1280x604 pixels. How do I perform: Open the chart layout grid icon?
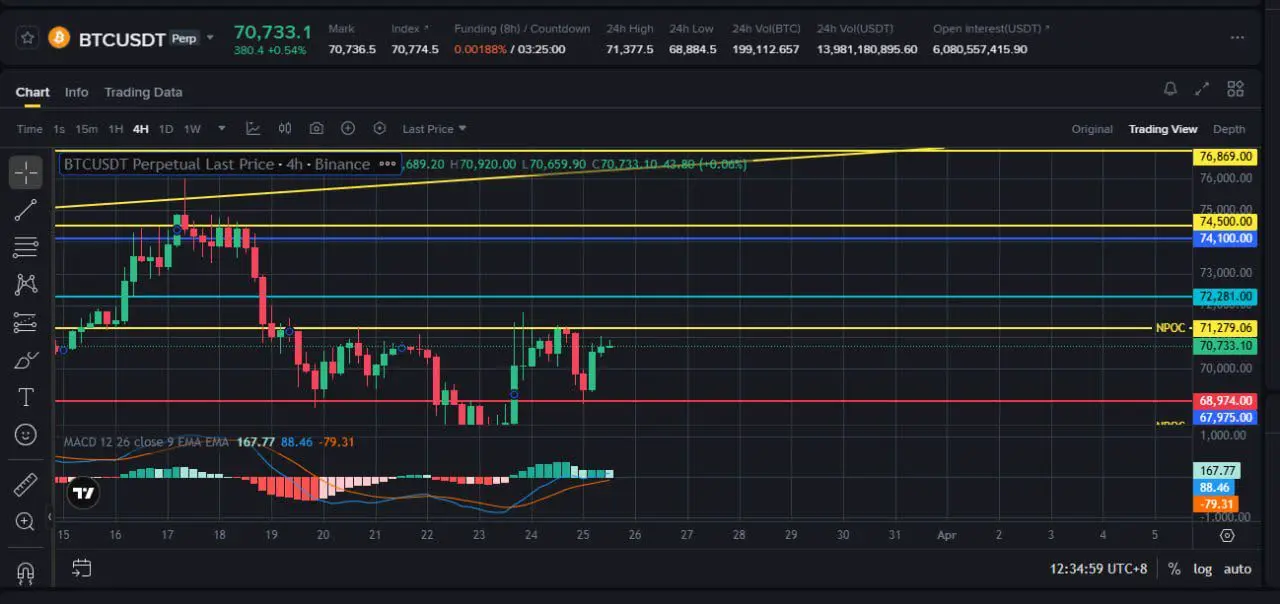[1235, 89]
